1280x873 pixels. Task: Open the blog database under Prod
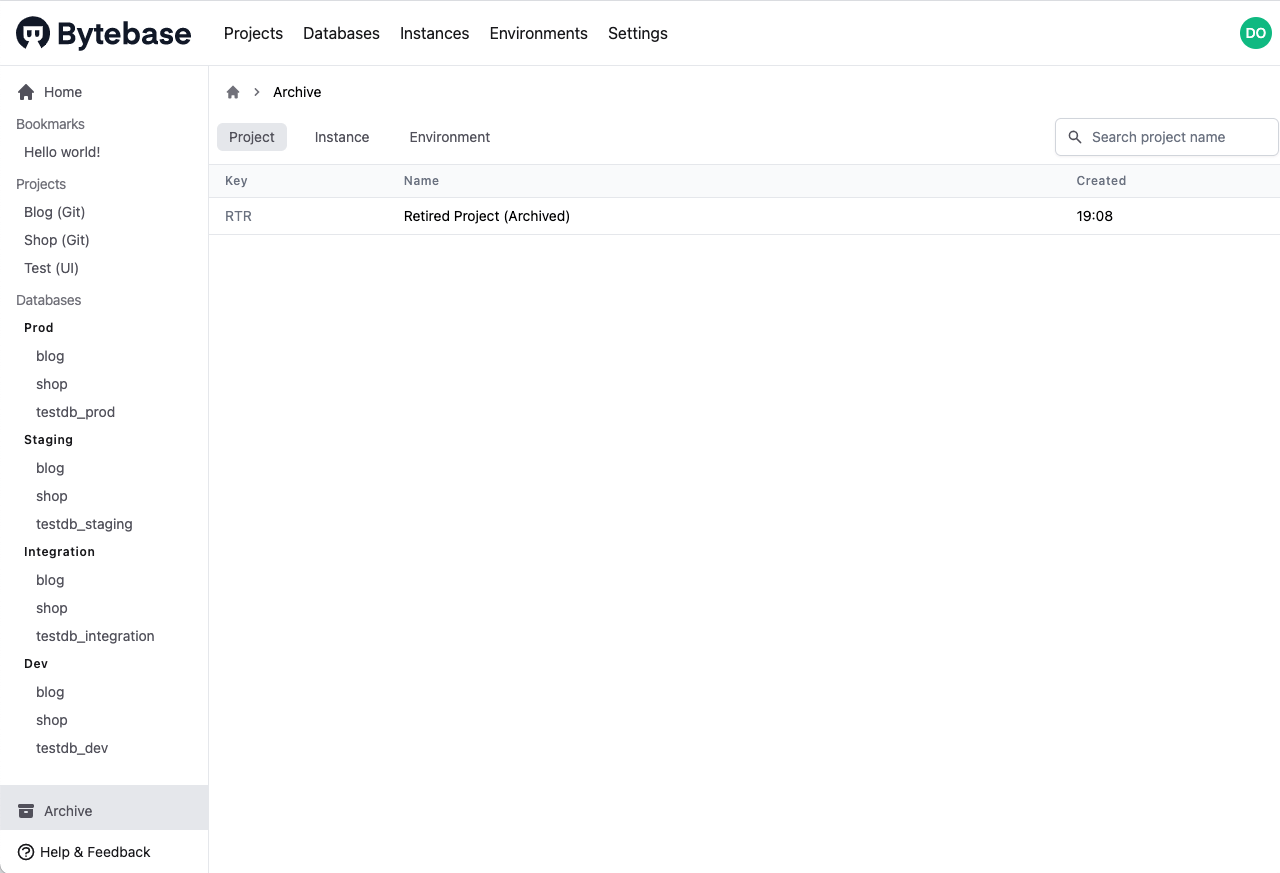pyautogui.click(x=50, y=356)
